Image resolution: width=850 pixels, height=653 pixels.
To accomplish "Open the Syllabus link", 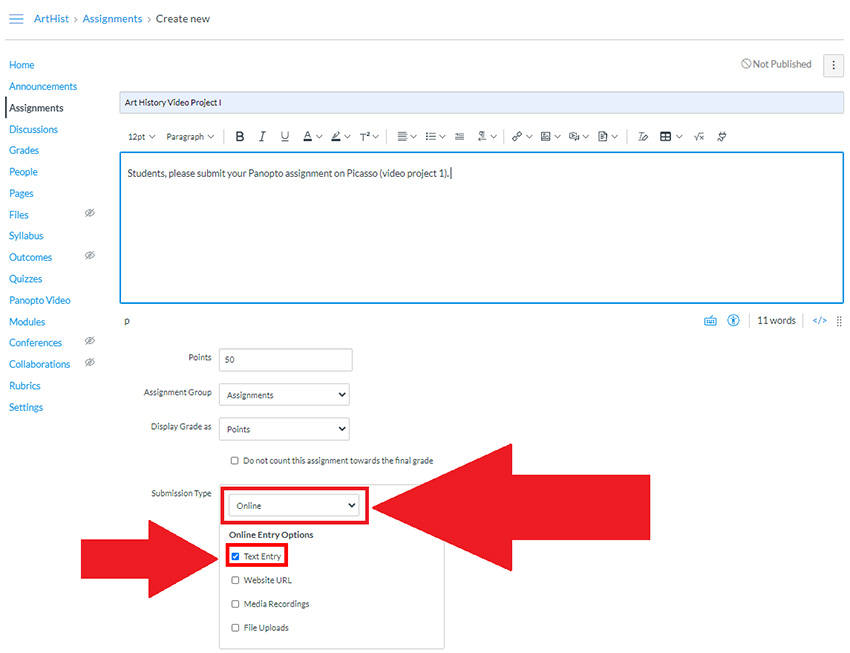I will pos(26,236).
